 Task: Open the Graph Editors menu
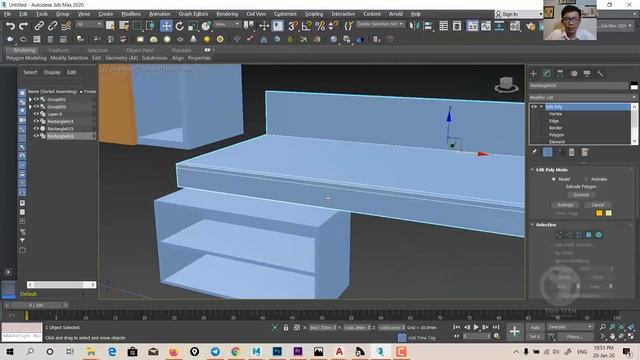click(x=193, y=14)
